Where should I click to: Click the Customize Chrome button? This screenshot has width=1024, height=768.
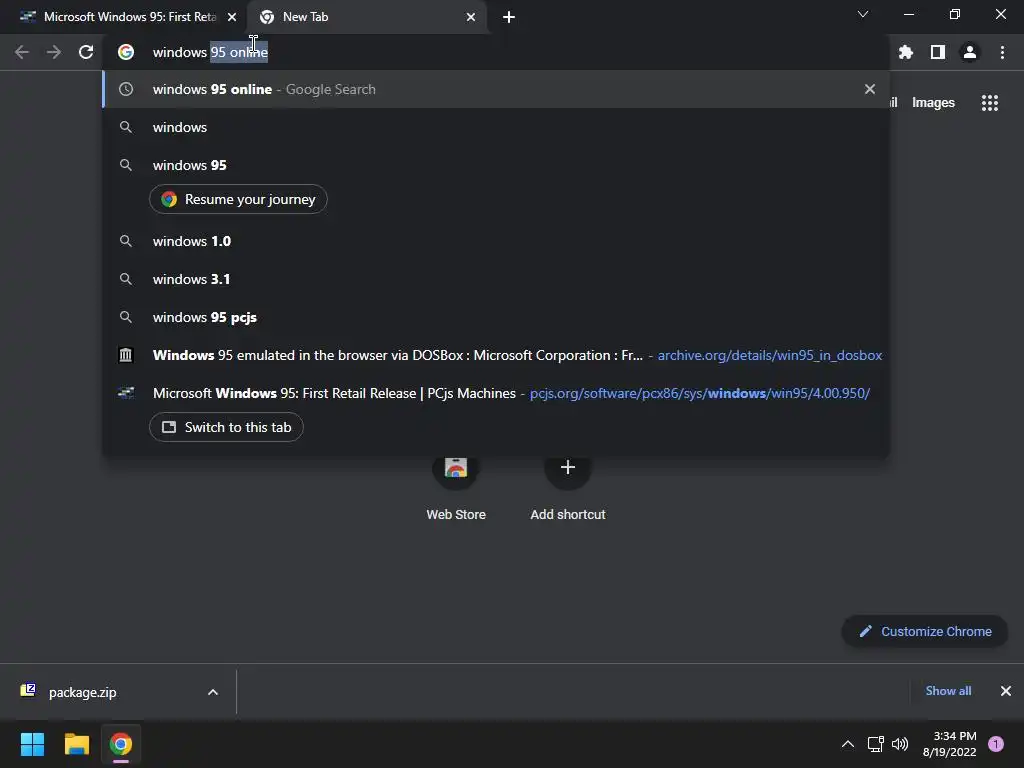925,632
